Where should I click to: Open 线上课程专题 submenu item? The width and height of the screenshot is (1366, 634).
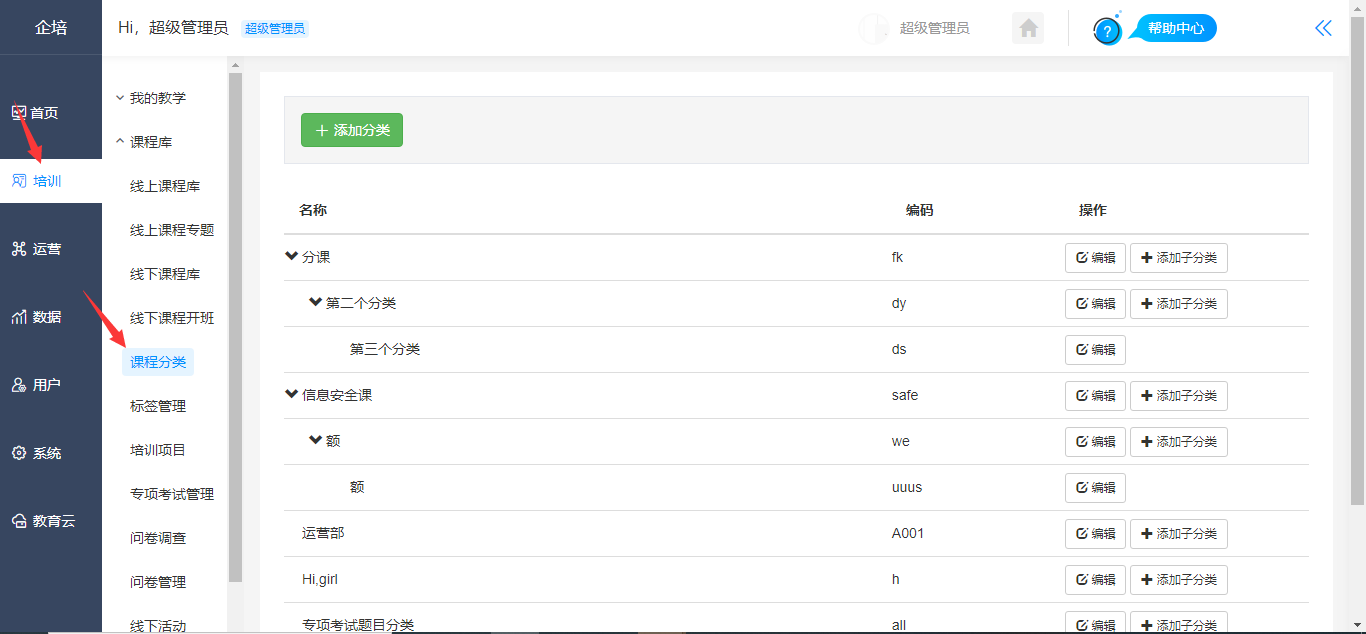[x=172, y=230]
